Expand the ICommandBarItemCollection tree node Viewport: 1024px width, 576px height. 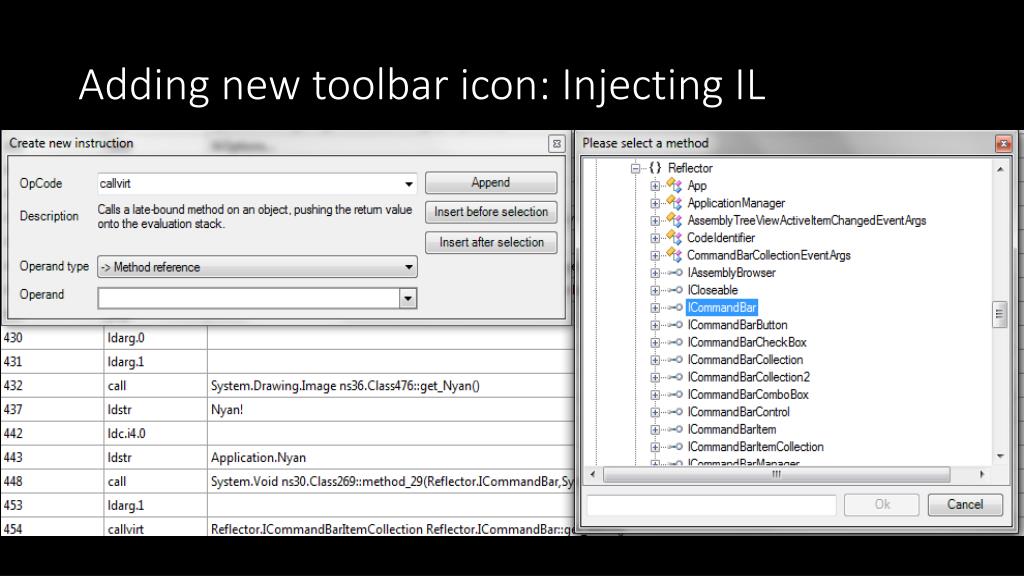(x=655, y=447)
